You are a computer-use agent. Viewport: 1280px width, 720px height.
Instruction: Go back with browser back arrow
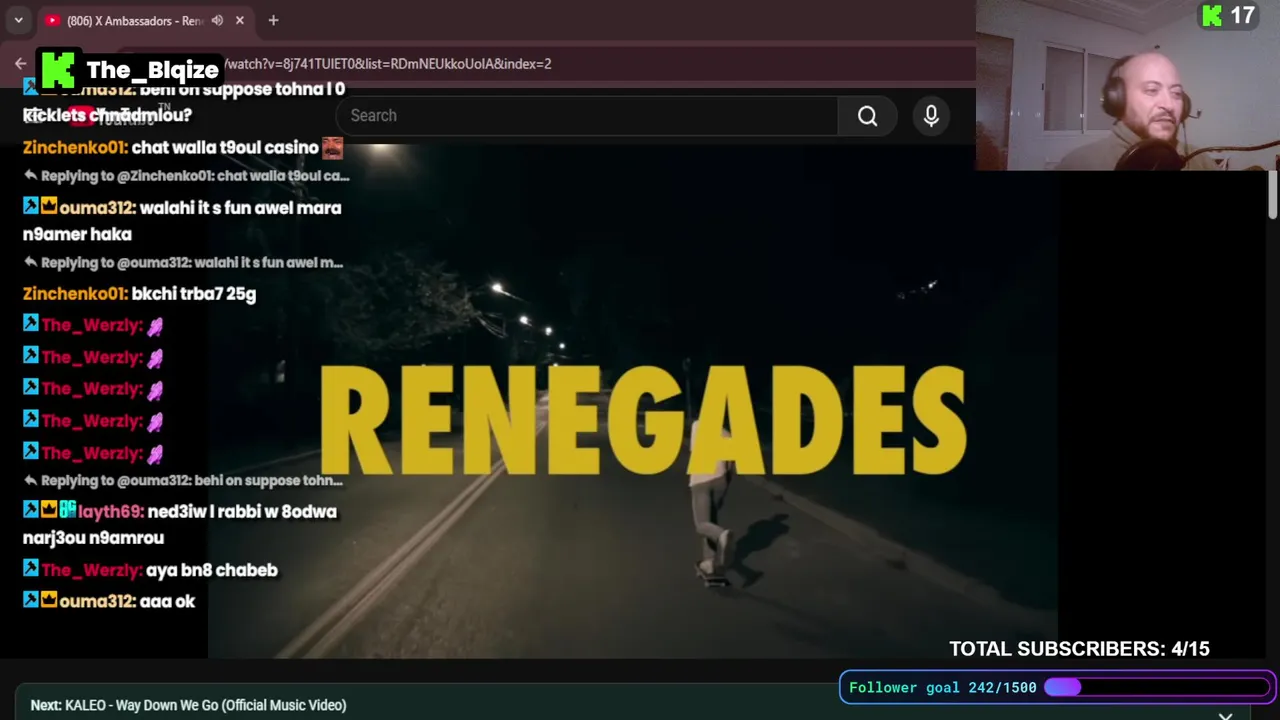20,63
